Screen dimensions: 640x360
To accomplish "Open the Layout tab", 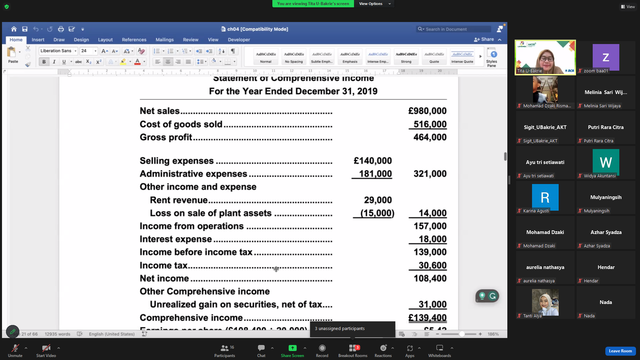I will 105,40.
